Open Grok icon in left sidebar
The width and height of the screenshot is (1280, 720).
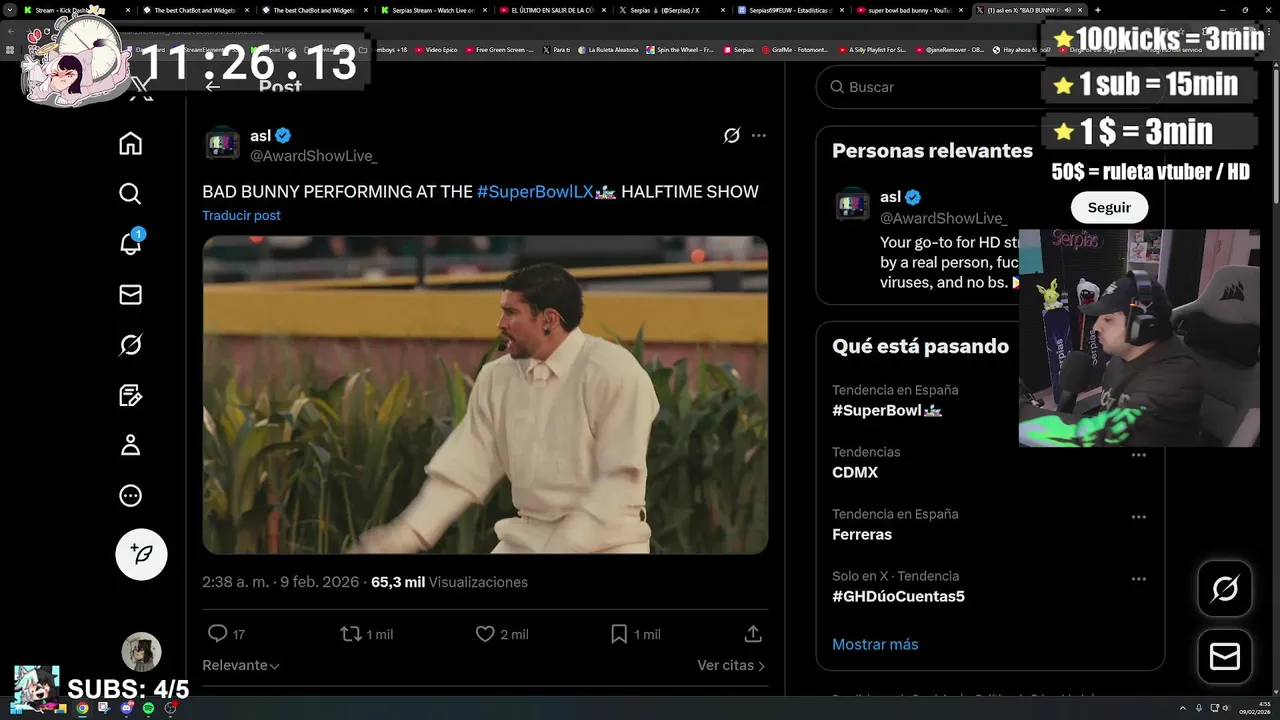[130, 345]
